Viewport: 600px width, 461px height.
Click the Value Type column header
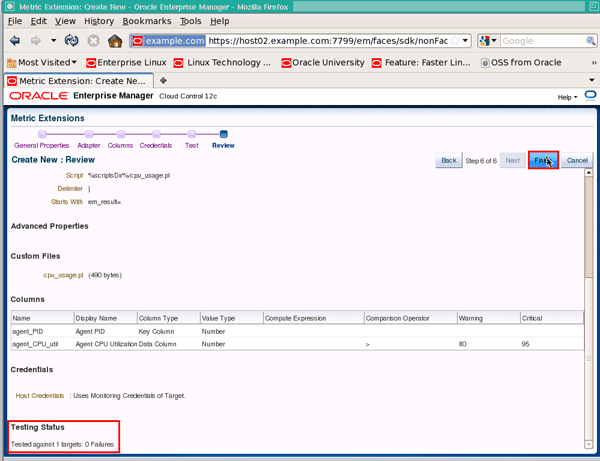pos(232,318)
